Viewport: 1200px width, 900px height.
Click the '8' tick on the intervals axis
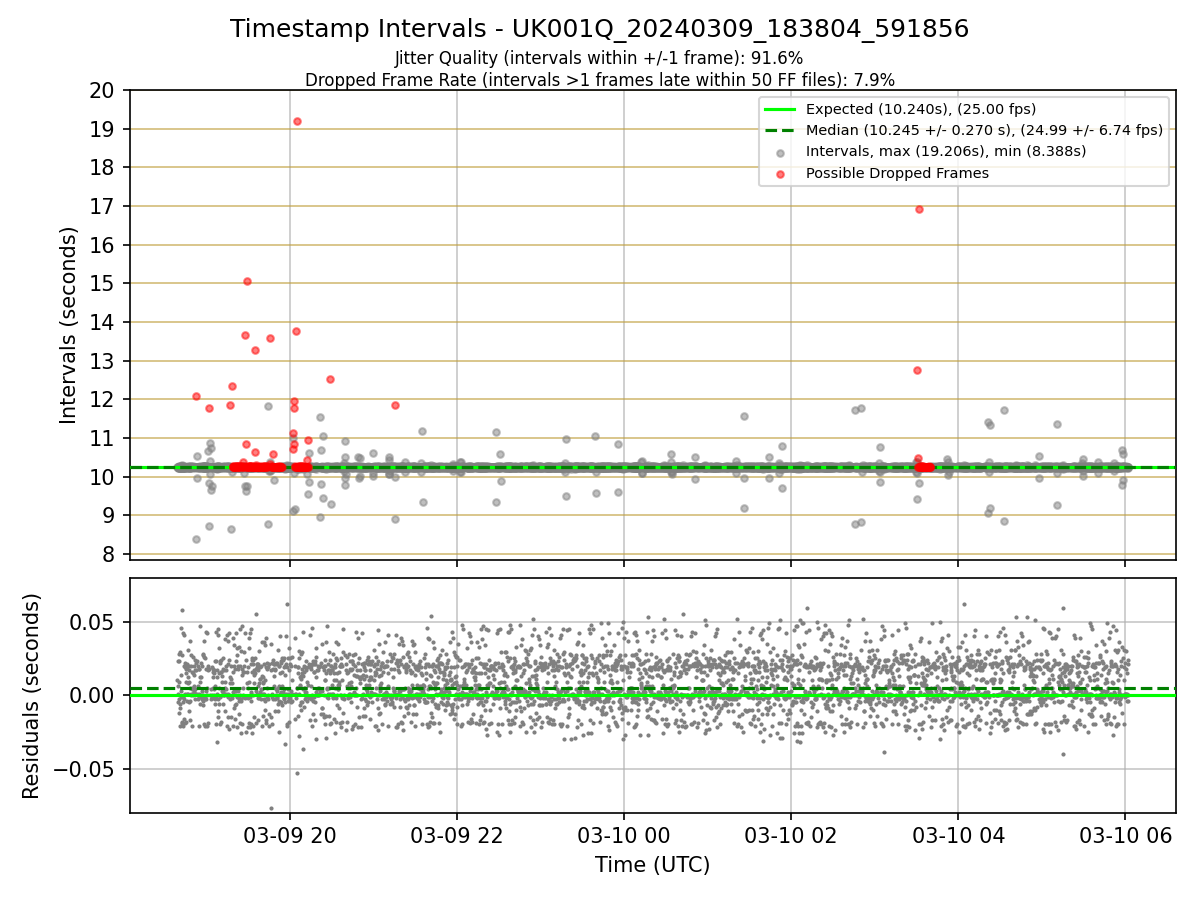point(110,554)
